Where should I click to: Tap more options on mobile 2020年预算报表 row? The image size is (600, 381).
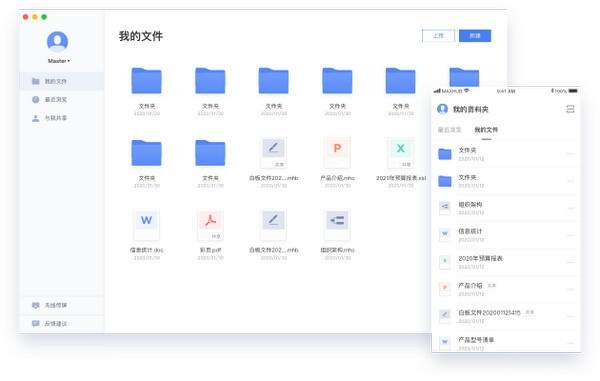tap(571, 263)
